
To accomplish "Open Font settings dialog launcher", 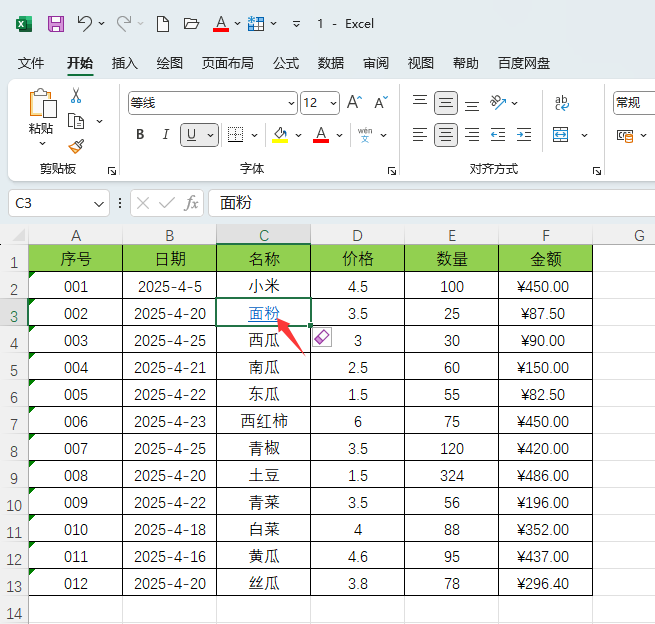I will pyautogui.click(x=391, y=171).
